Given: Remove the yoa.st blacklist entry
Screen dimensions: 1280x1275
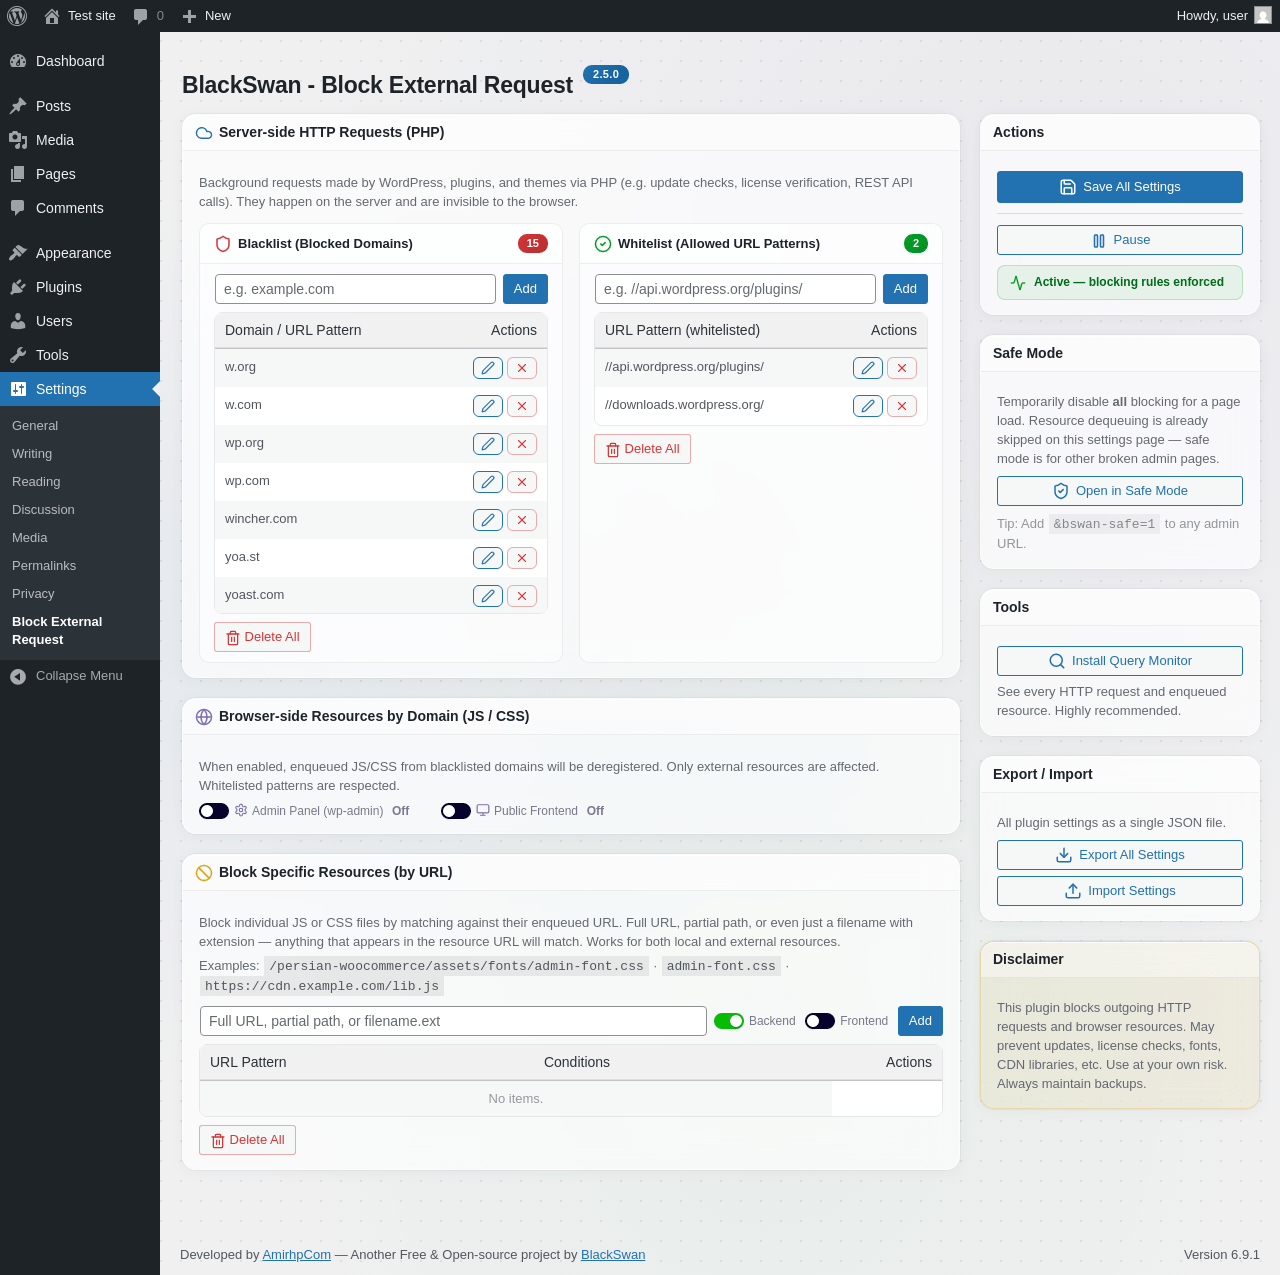Looking at the screenshot, I should 522,558.
